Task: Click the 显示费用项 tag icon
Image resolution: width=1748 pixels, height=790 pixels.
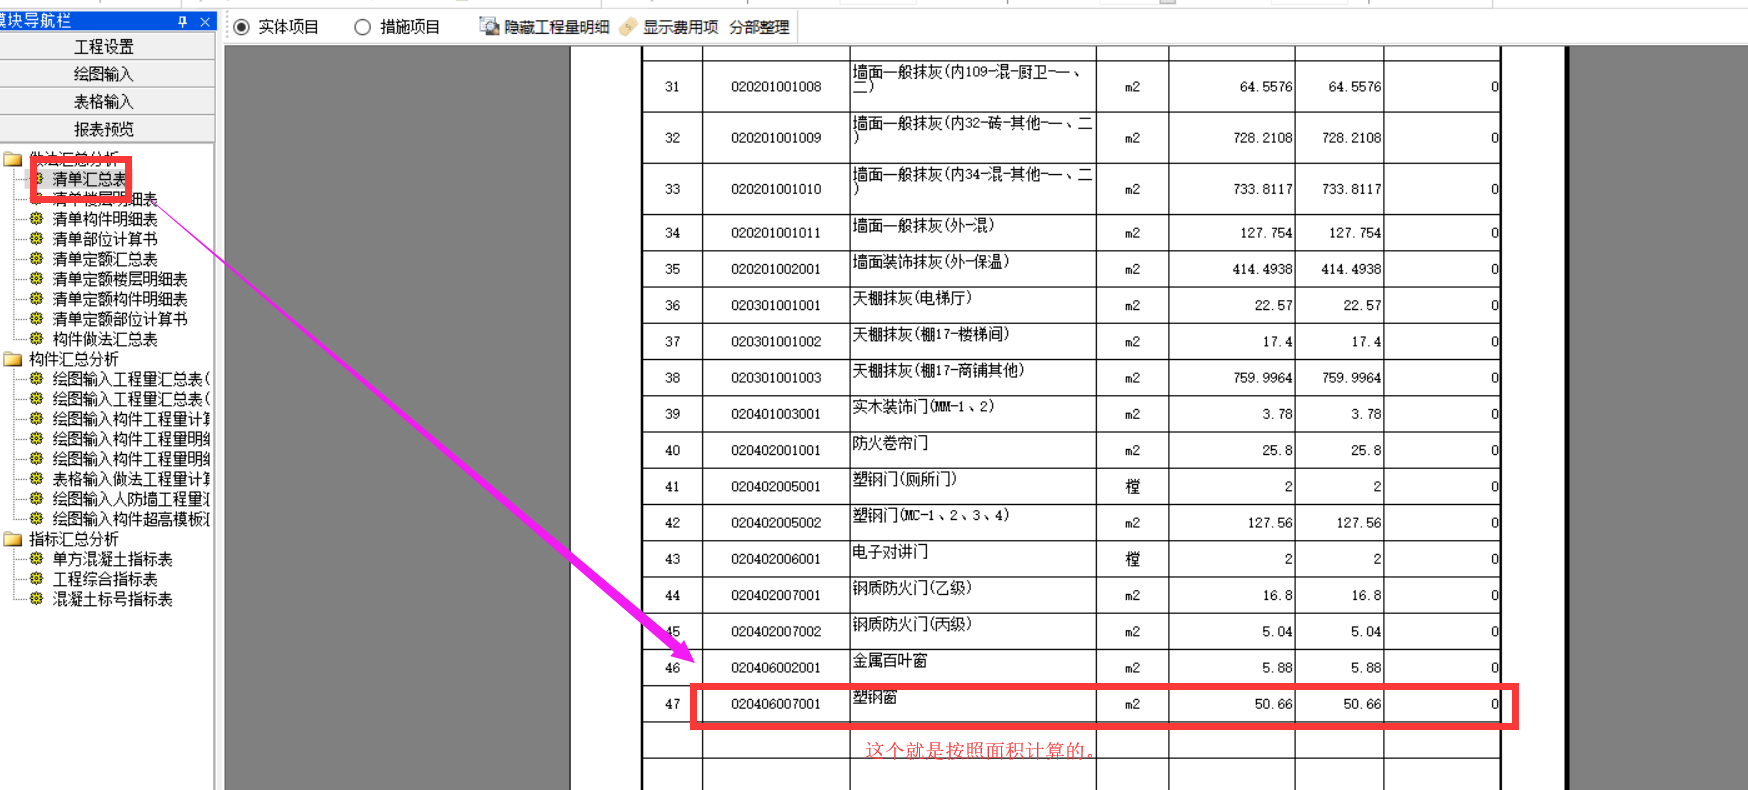Action: pos(628,27)
